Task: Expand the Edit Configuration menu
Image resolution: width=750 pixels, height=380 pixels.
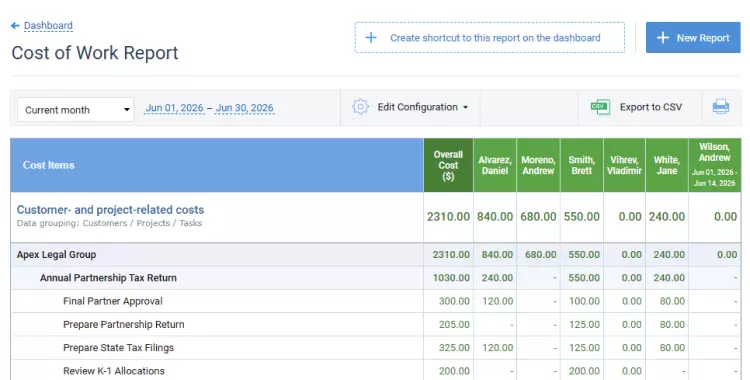Action: point(423,107)
